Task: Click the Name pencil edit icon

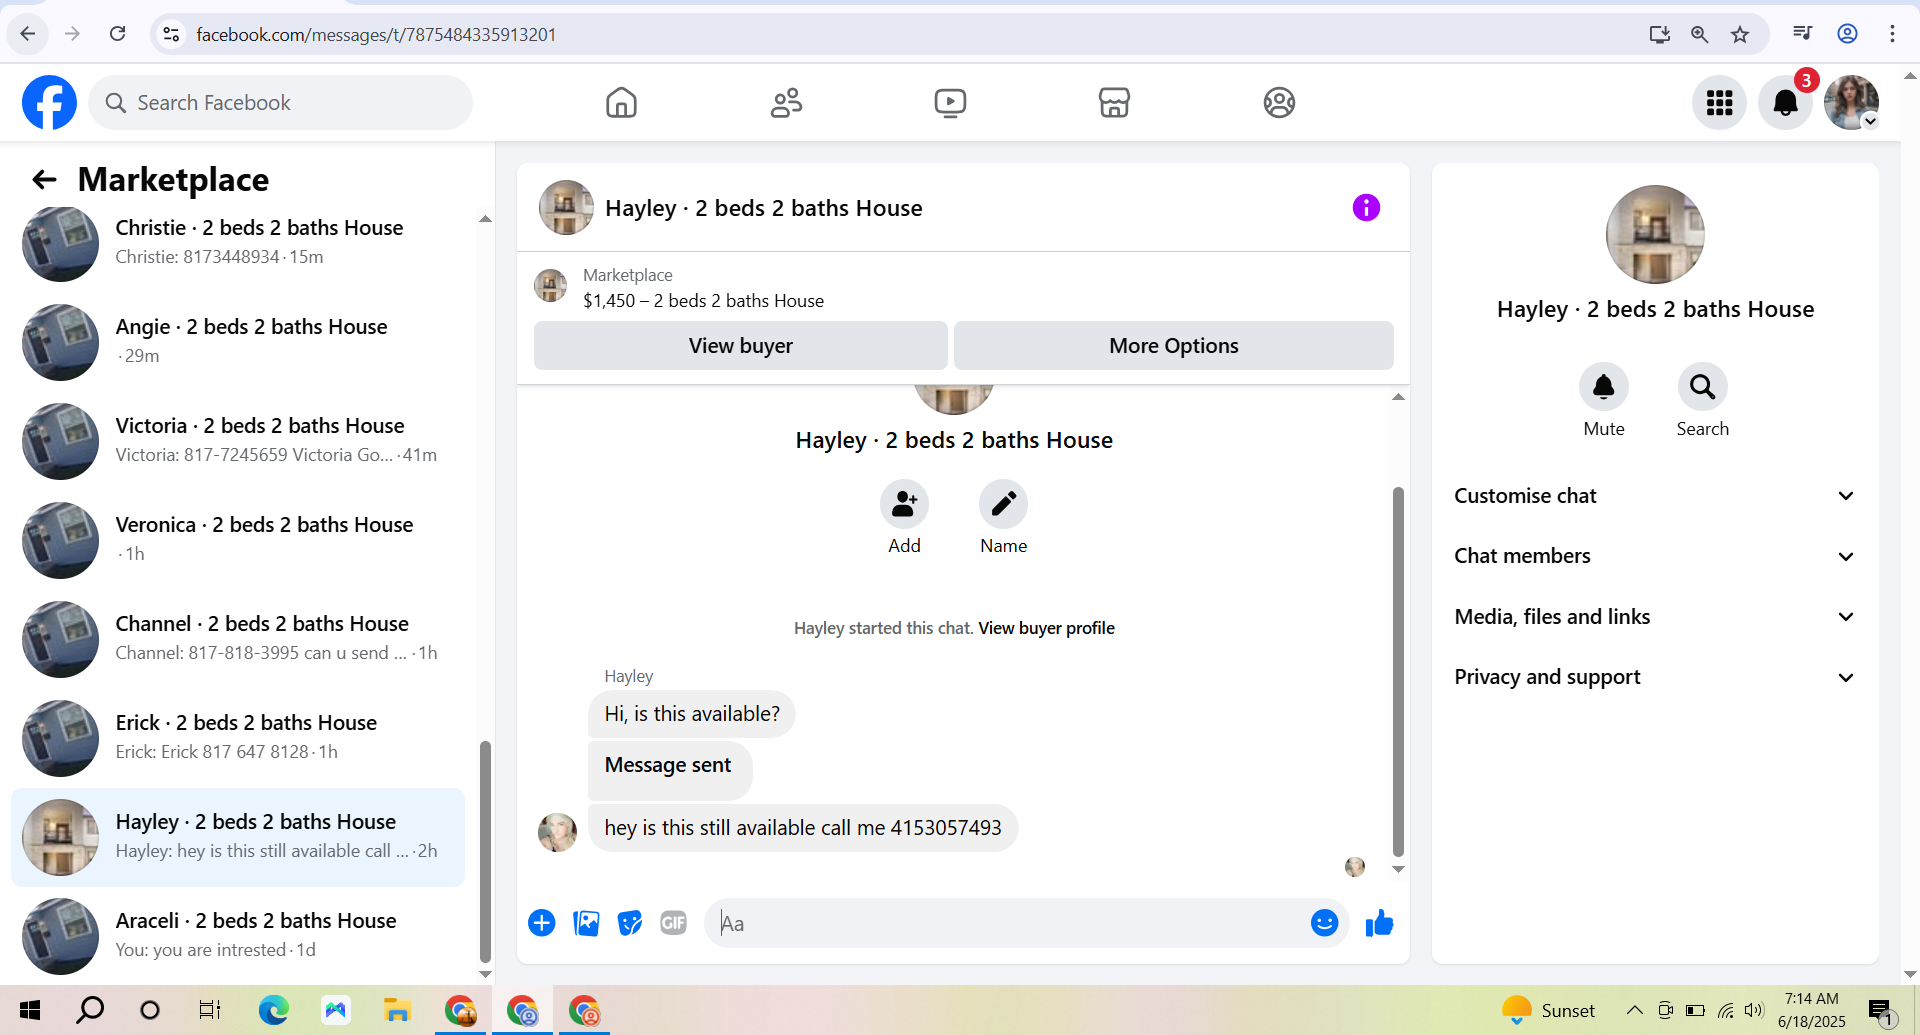Action: click(1003, 504)
